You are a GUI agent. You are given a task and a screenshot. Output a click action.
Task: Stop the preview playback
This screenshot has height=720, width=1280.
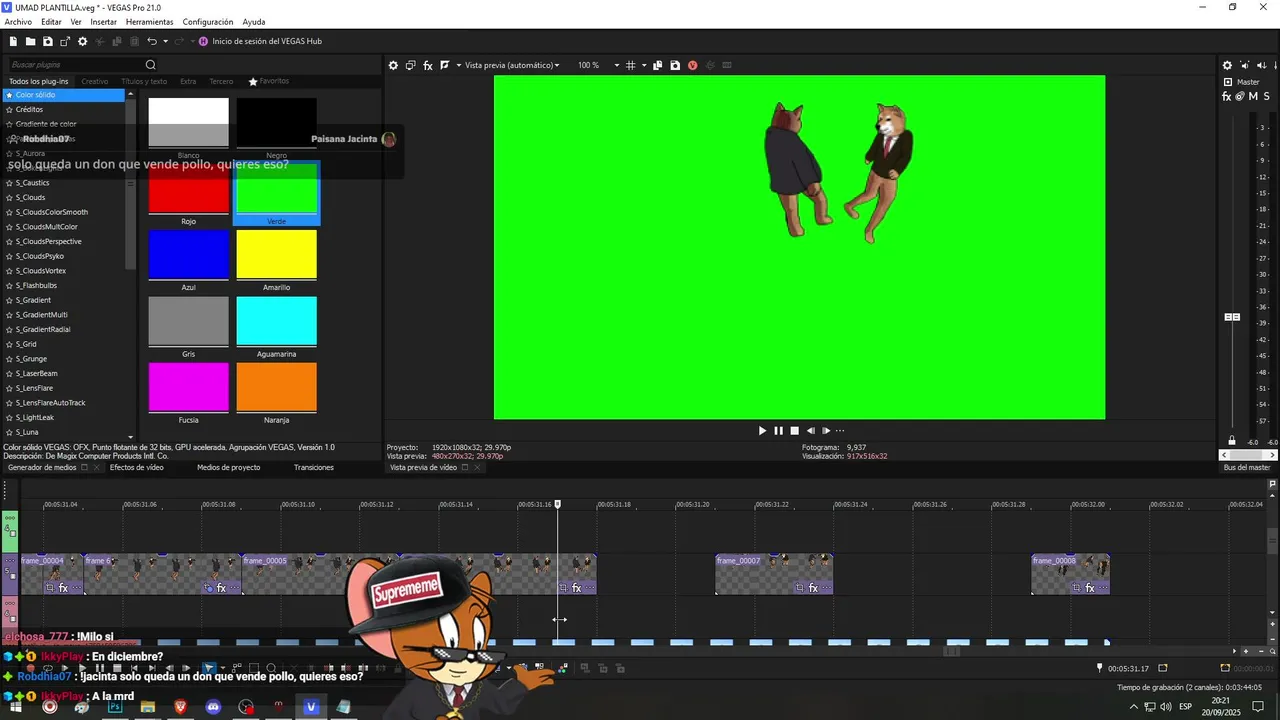pos(794,431)
